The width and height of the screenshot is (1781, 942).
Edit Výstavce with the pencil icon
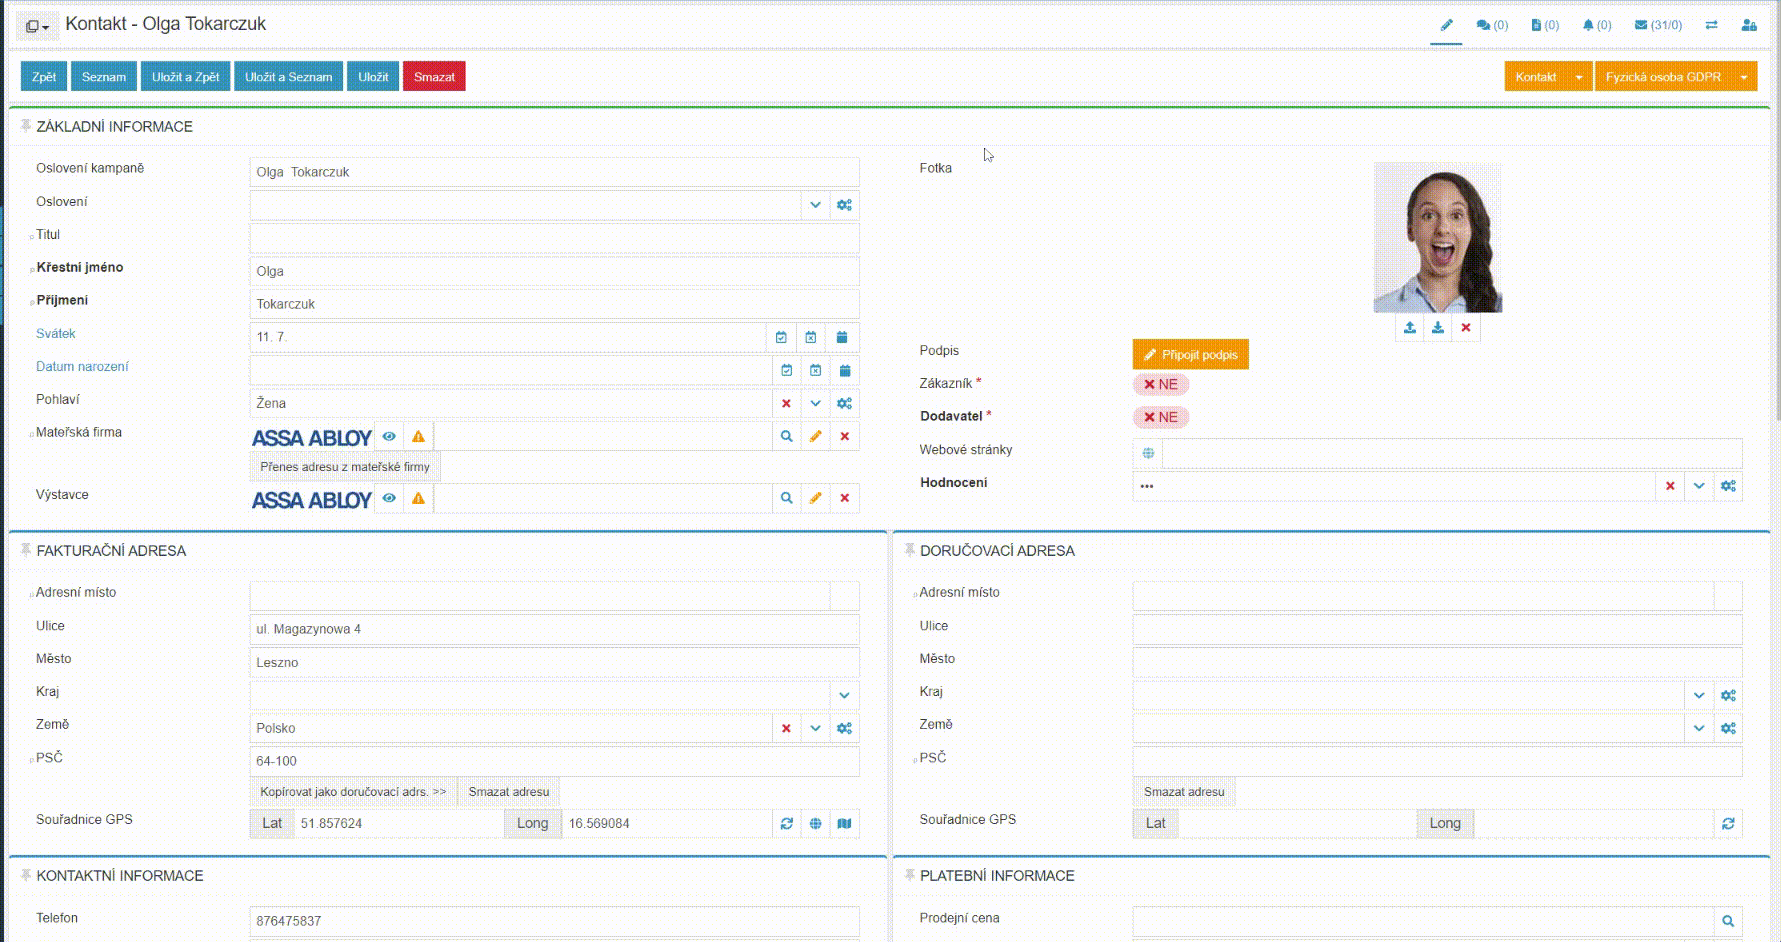point(816,498)
